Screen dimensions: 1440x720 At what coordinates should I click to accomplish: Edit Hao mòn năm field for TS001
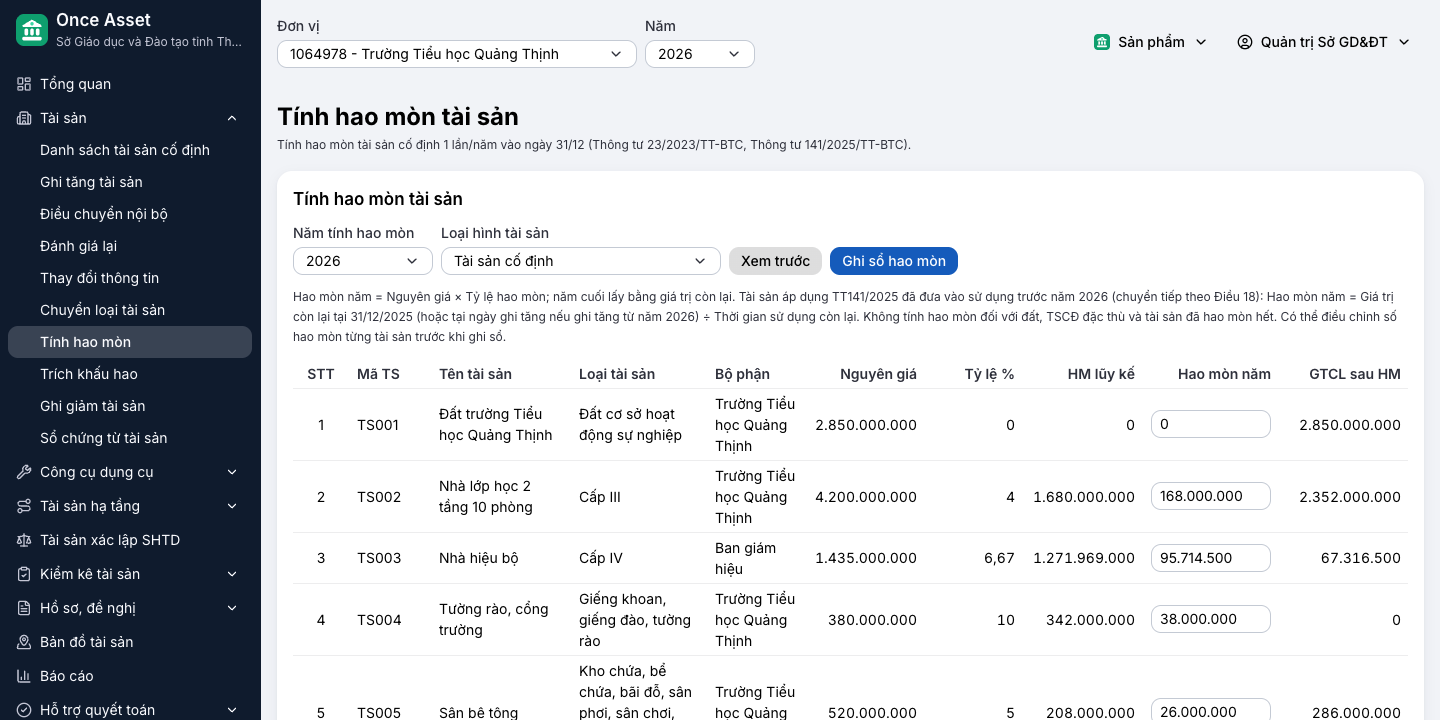coord(1211,424)
